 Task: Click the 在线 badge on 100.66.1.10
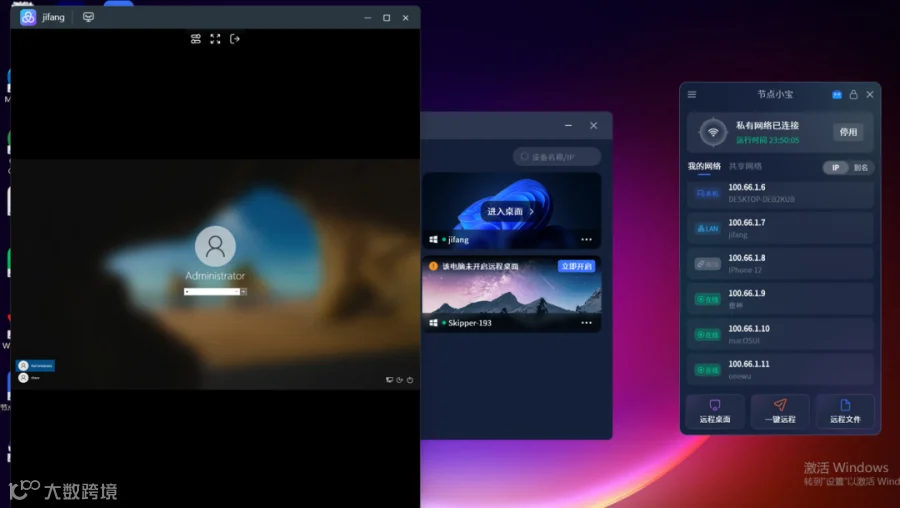tap(707, 335)
